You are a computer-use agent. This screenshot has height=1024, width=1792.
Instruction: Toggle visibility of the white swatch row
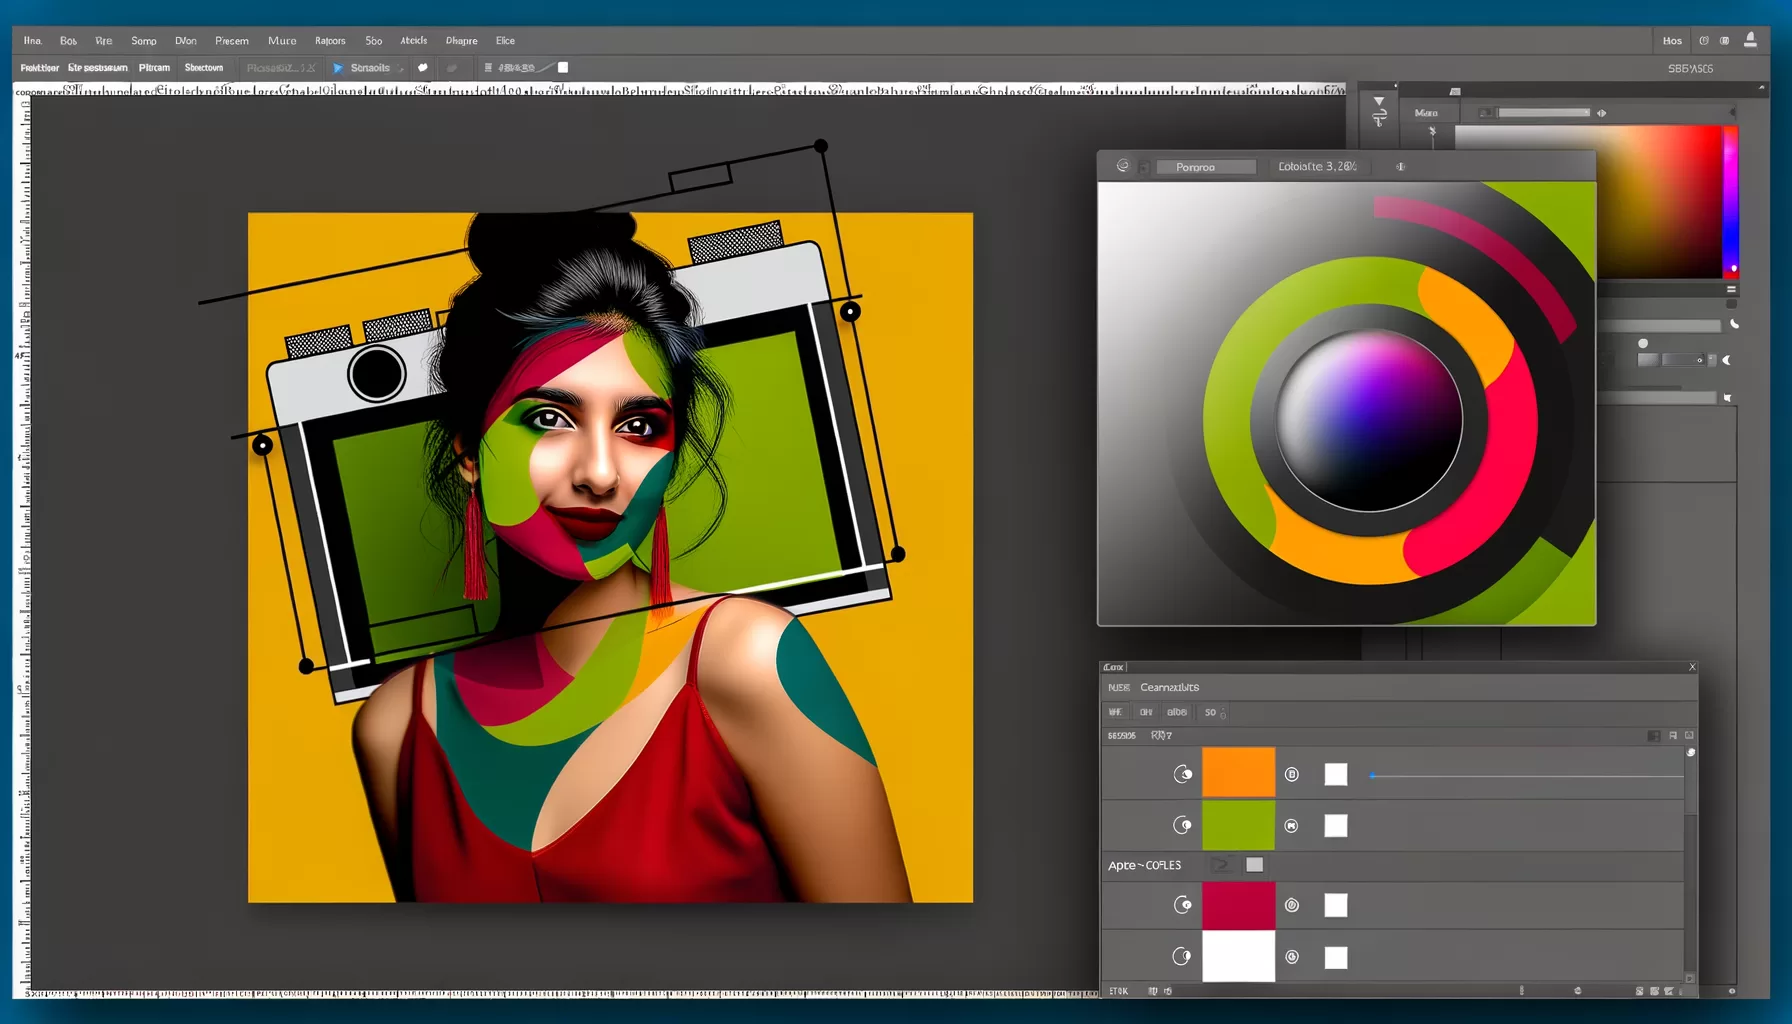click(1182, 956)
